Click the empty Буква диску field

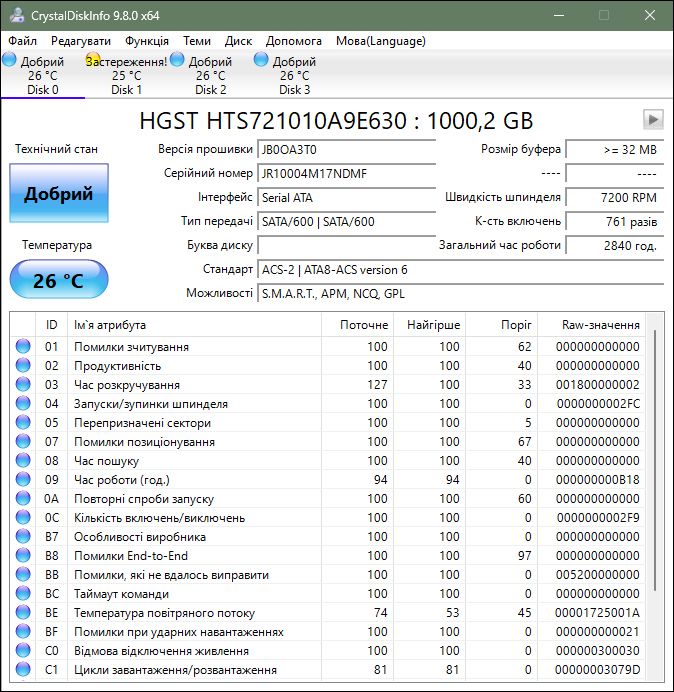click(x=346, y=245)
